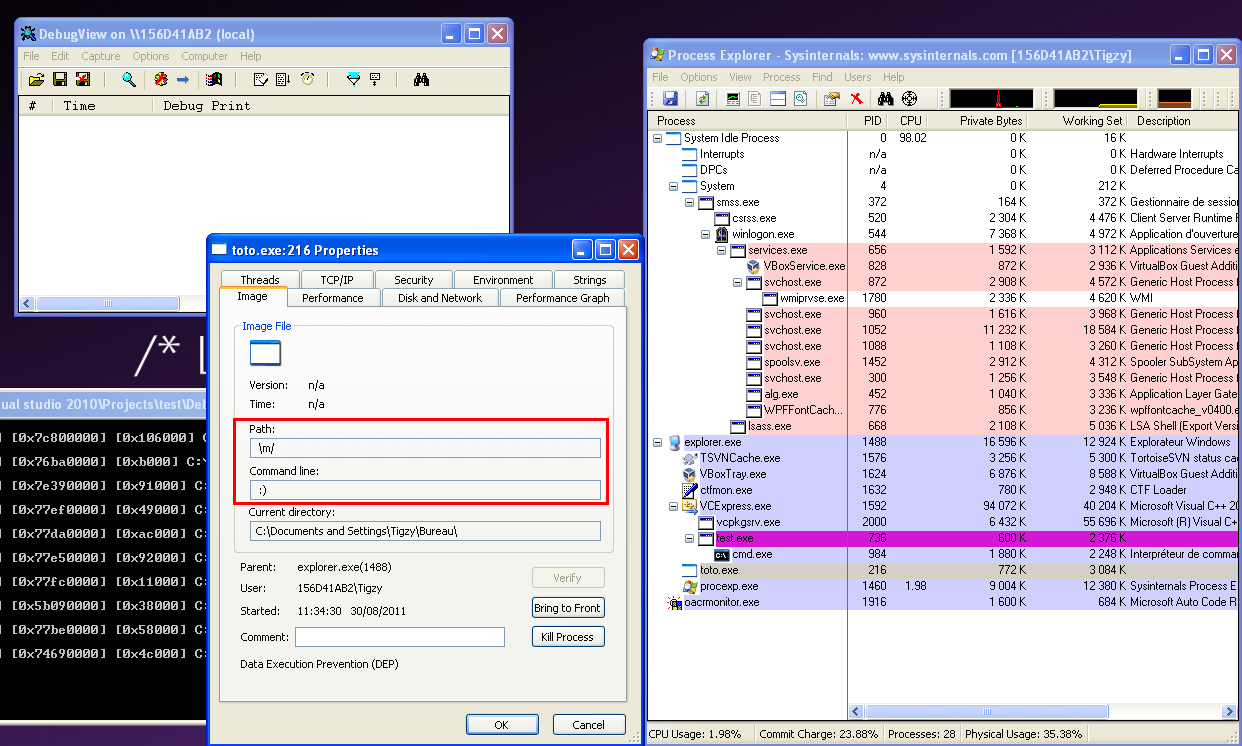This screenshot has height=746, width=1242.
Task: Open the Process menu in Process Explorer
Action: (x=781, y=77)
